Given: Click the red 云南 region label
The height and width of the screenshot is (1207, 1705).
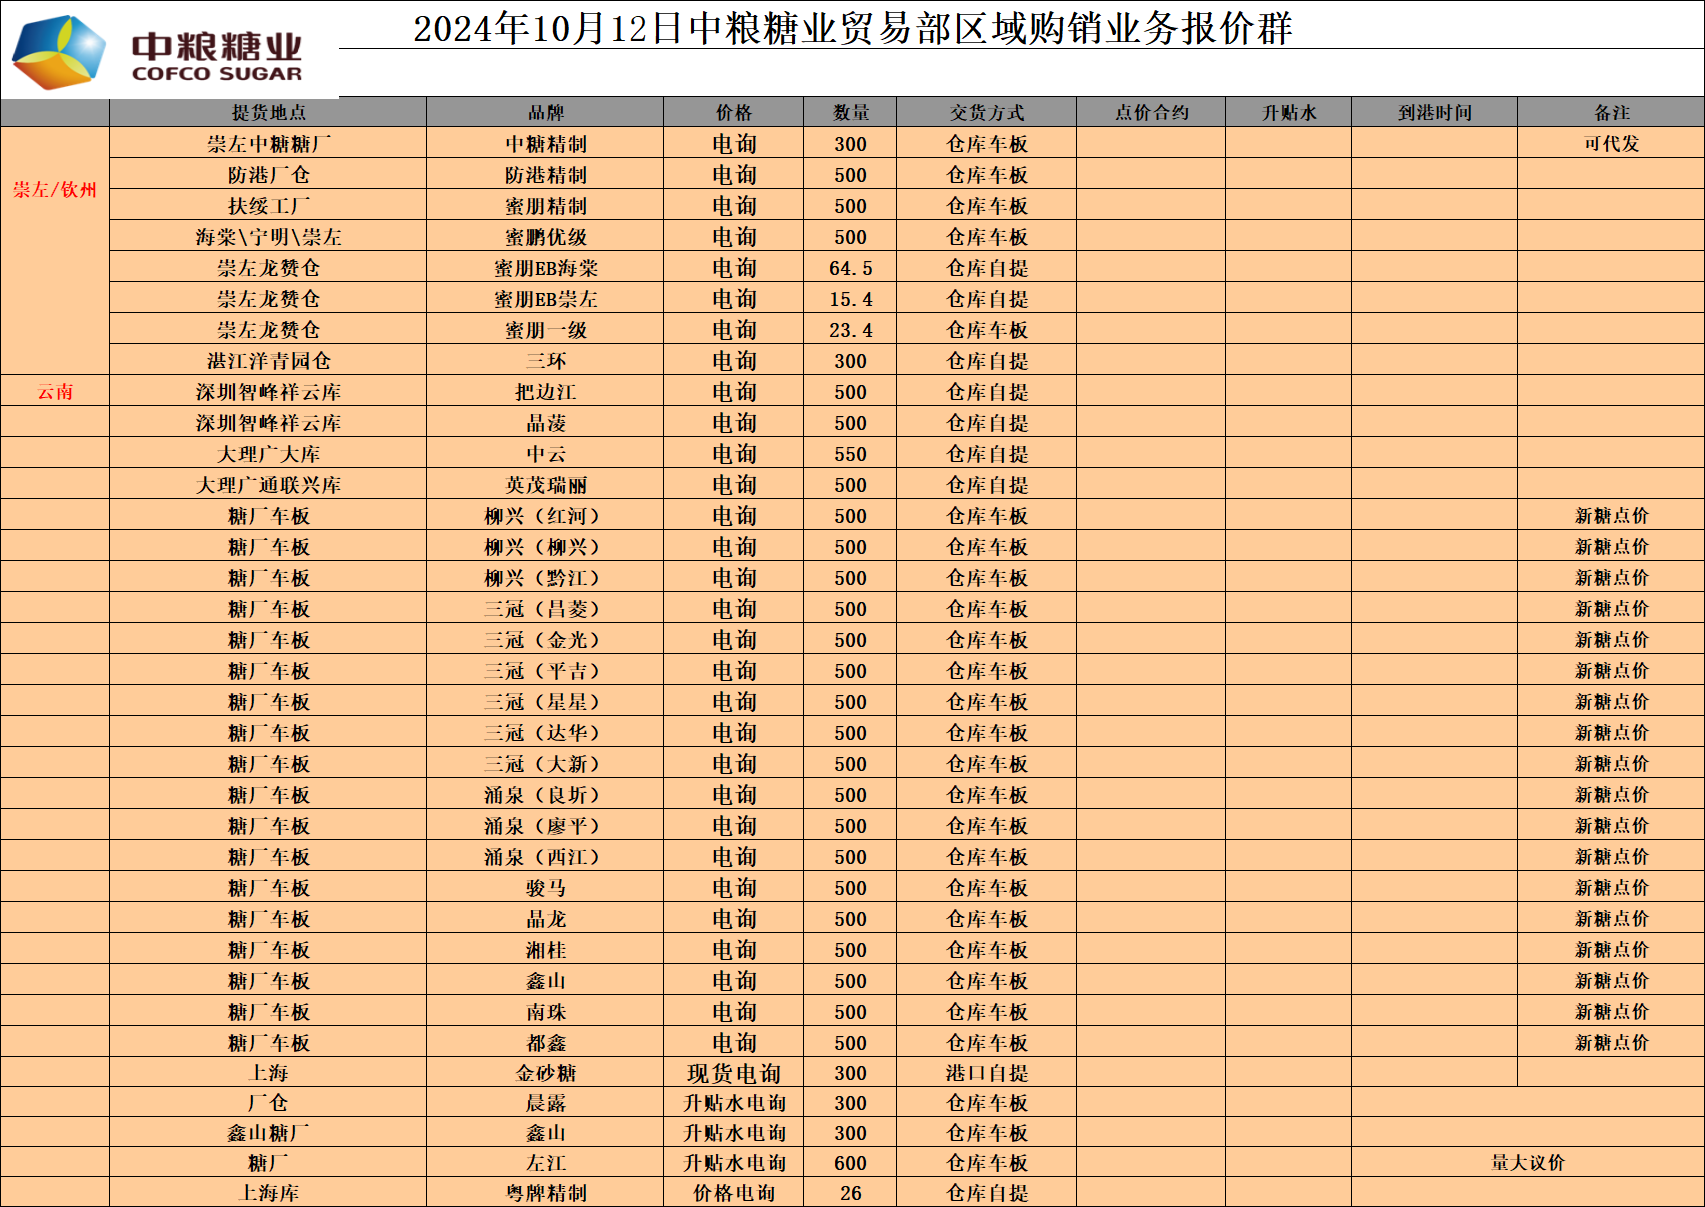Looking at the screenshot, I should pos(55,392).
